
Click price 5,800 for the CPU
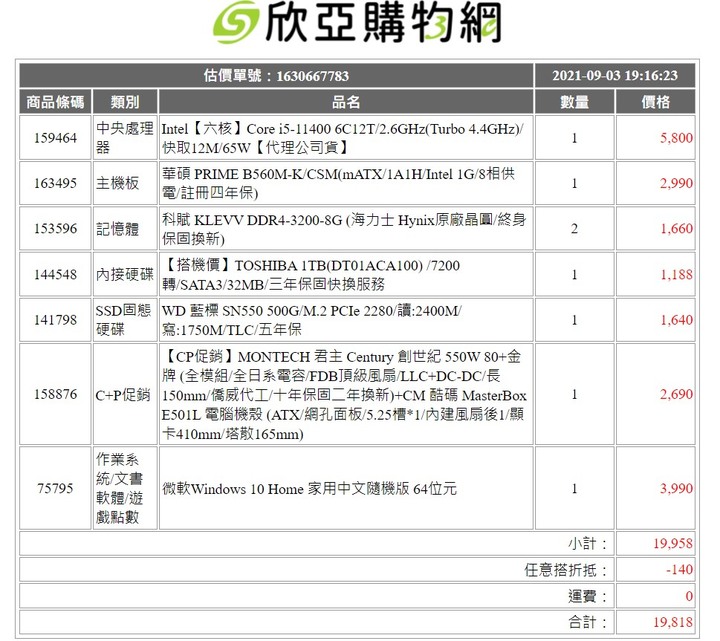click(x=676, y=138)
